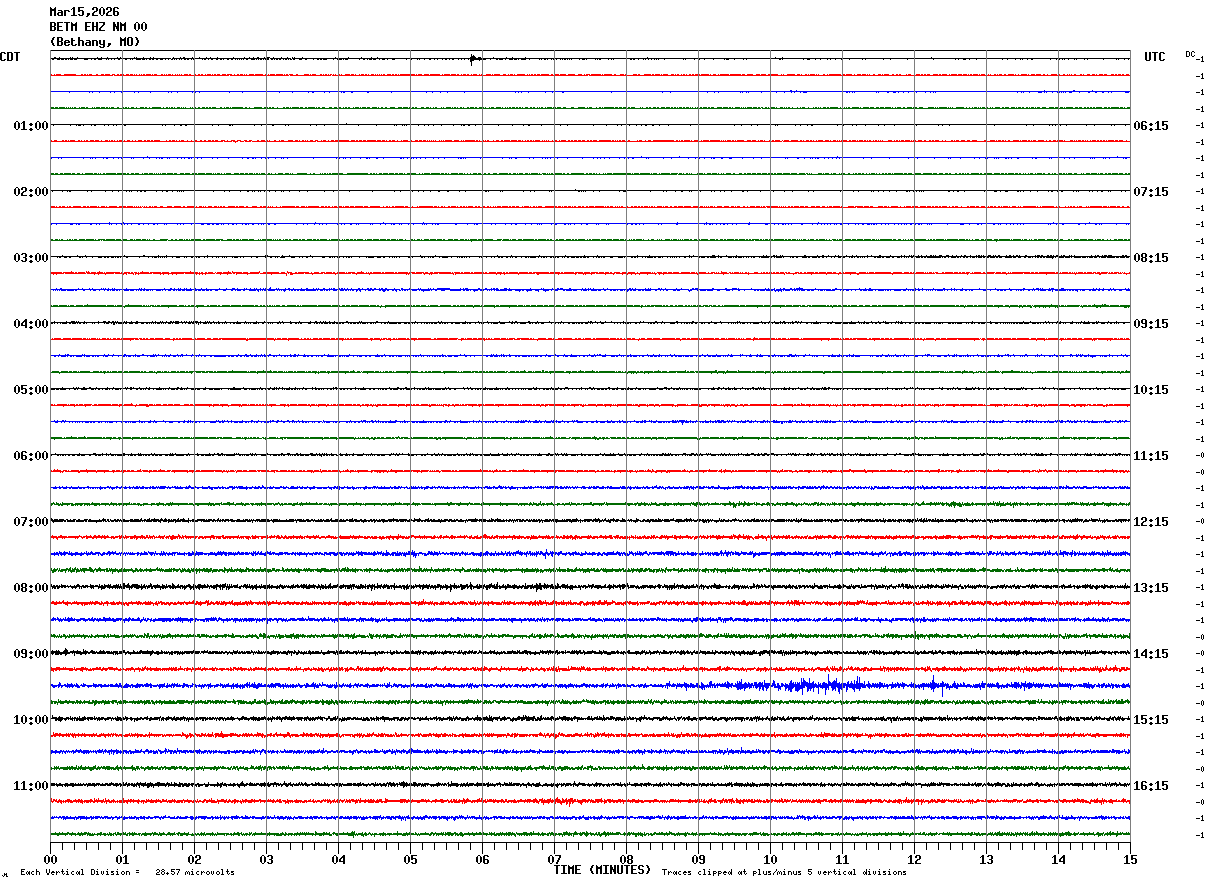
Task: Click minute 00 on the time axis
Action: tap(50, 859)
